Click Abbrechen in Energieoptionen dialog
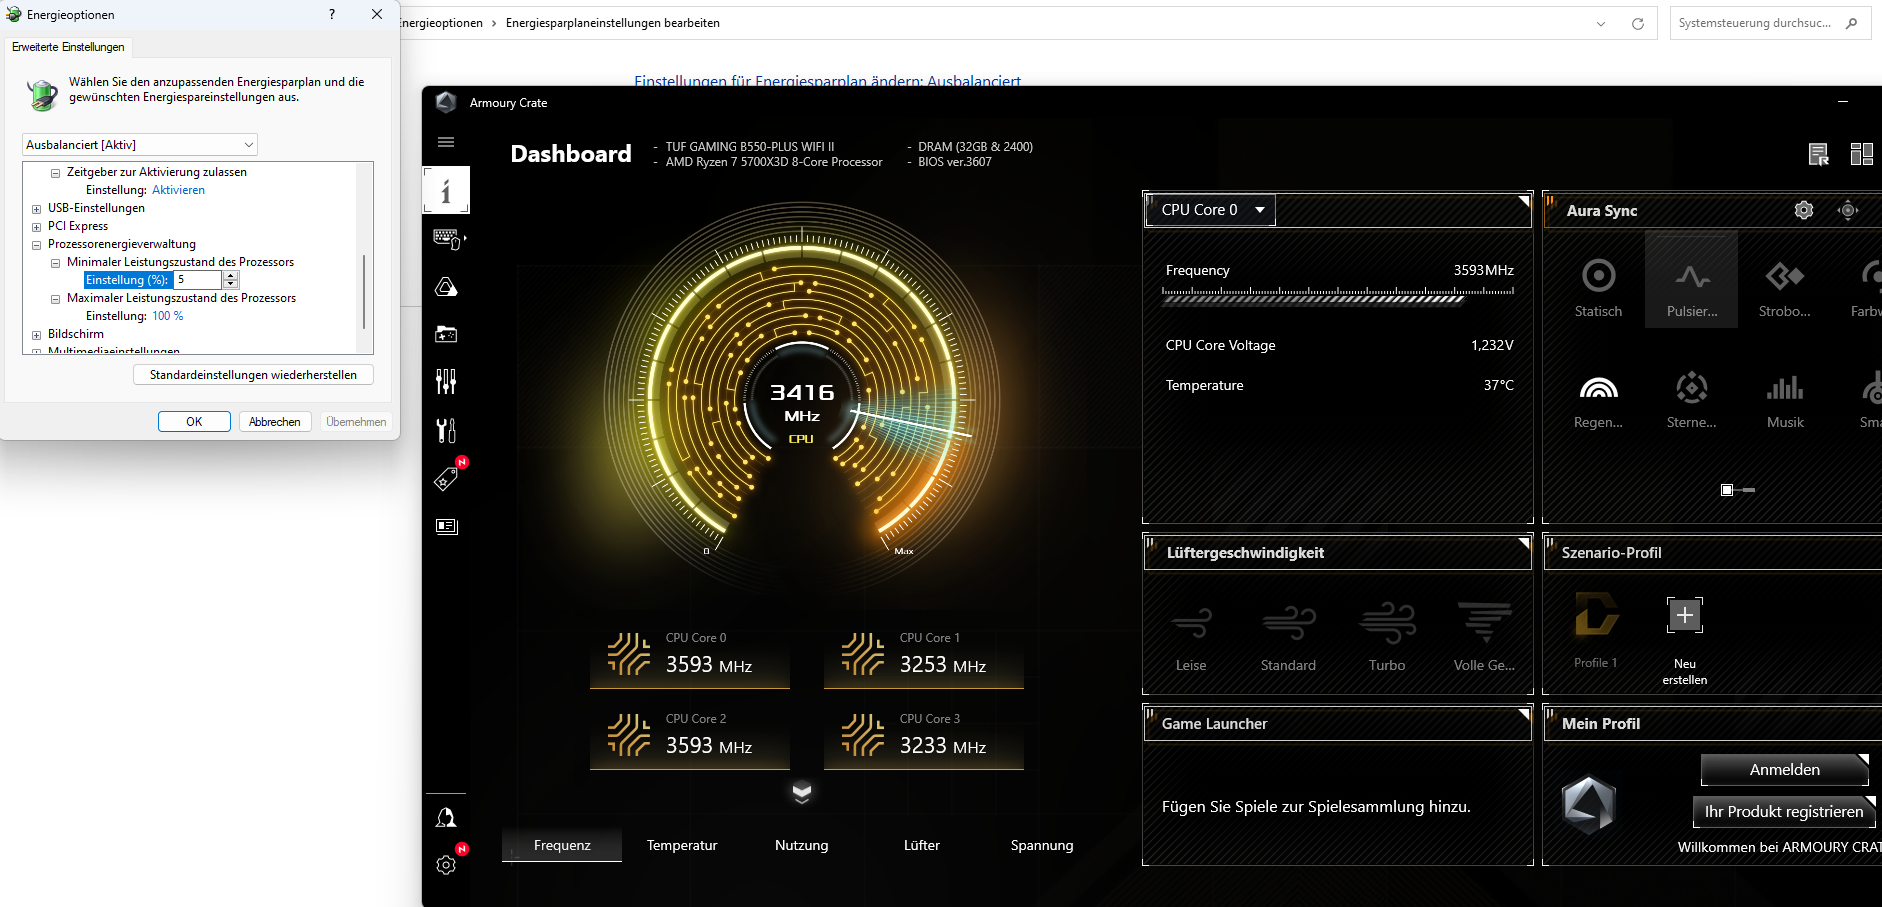 tap(275, 422)
